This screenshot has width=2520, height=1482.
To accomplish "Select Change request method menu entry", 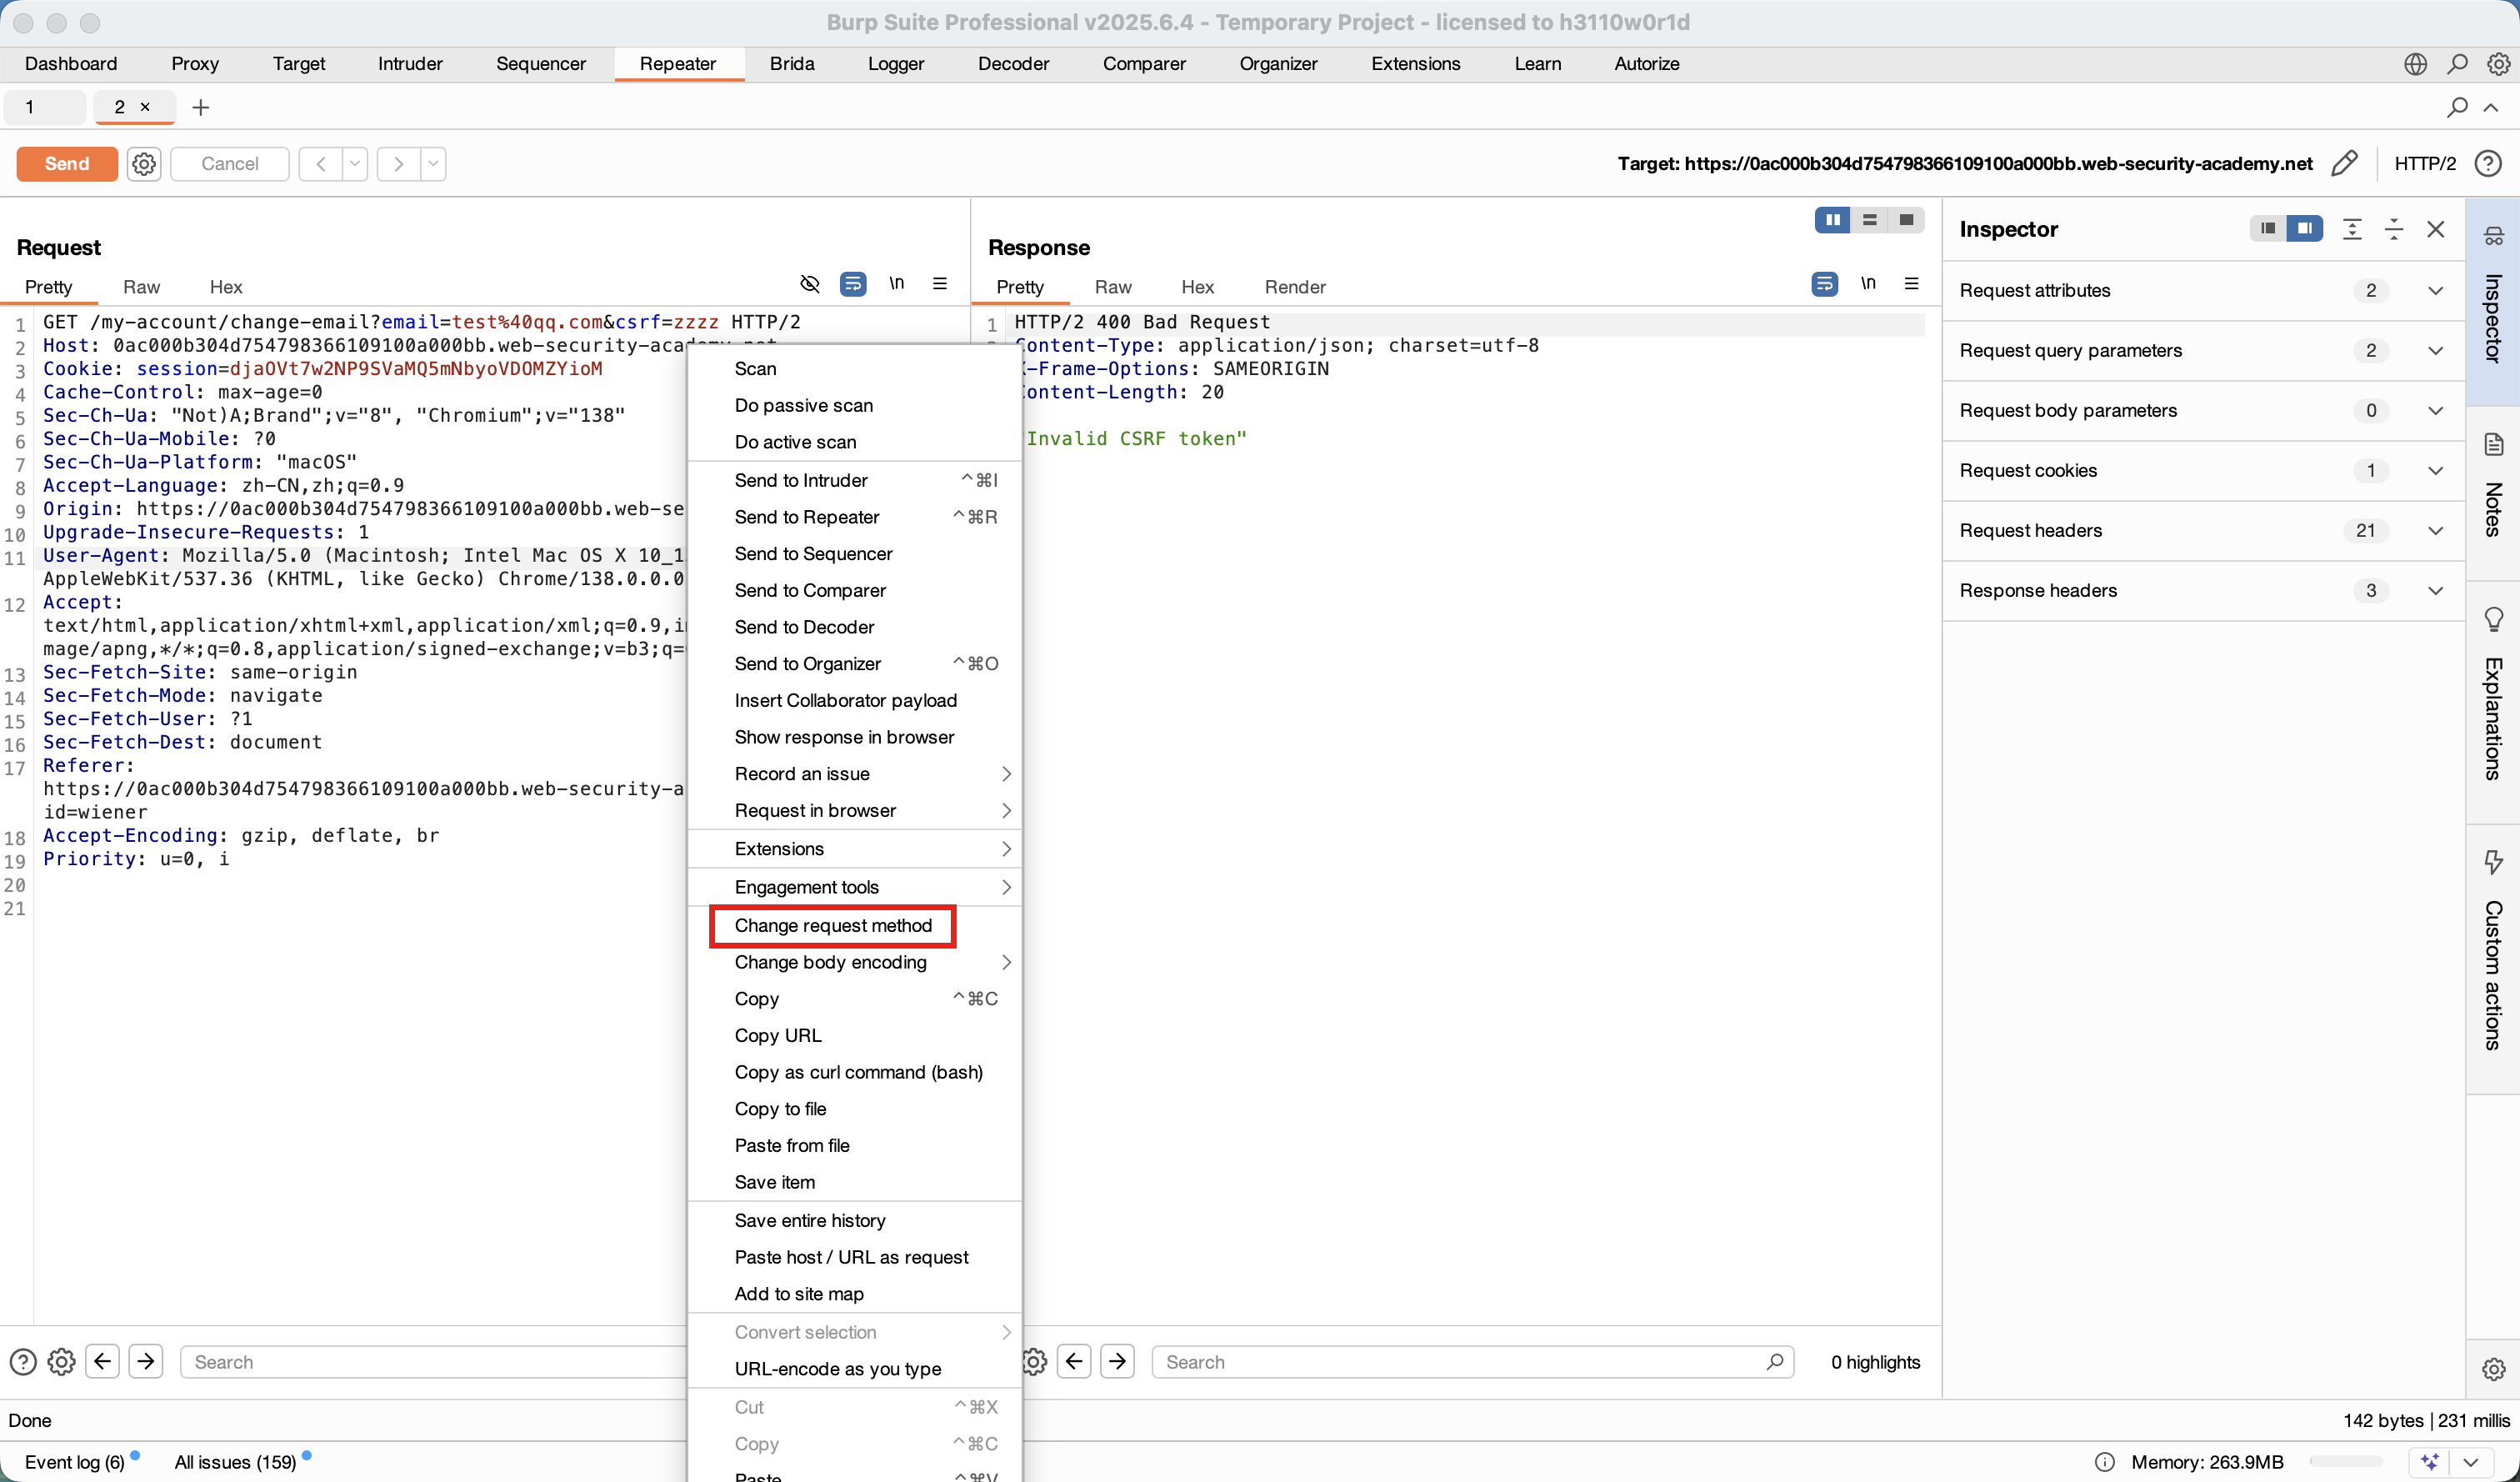I will [832, 925].
